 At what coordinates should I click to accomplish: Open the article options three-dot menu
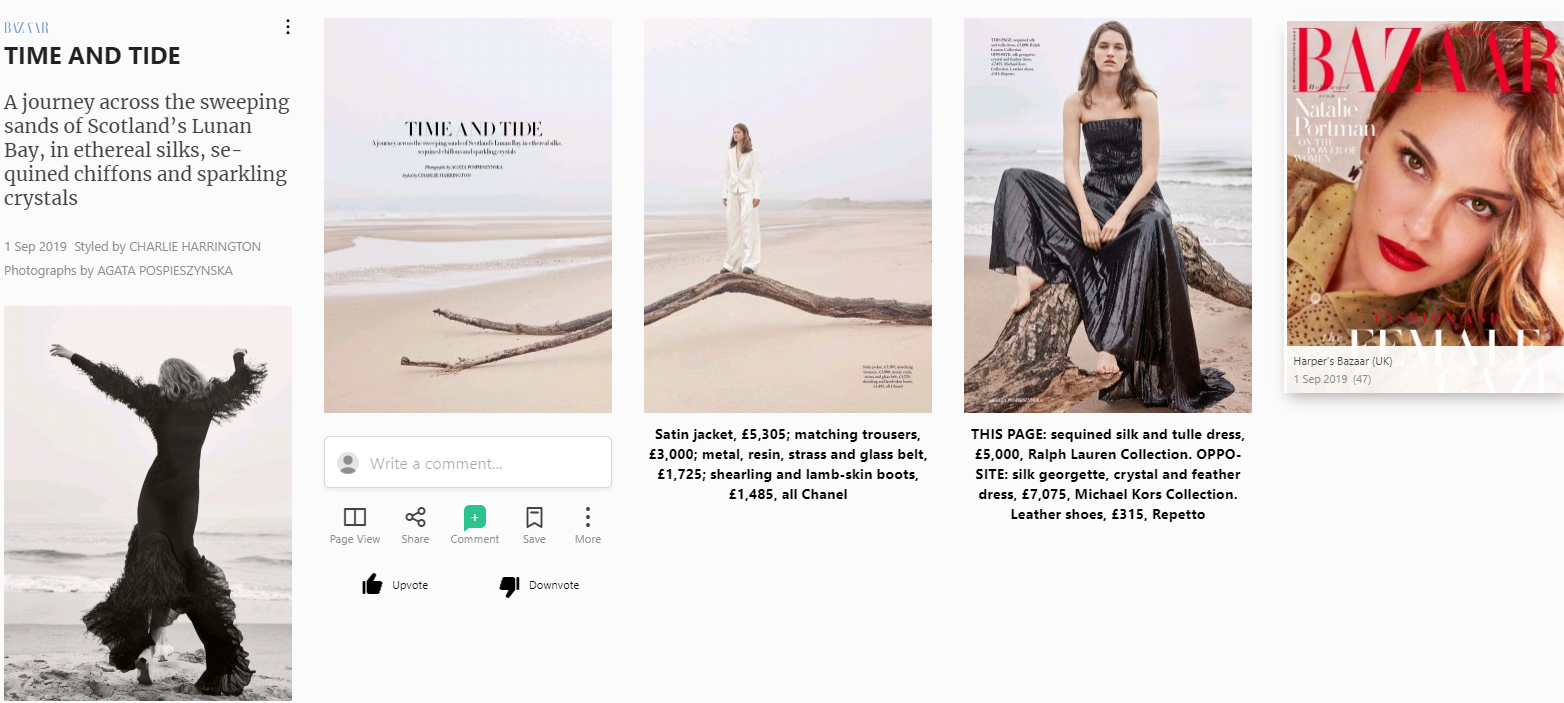(x=288, y=27)
